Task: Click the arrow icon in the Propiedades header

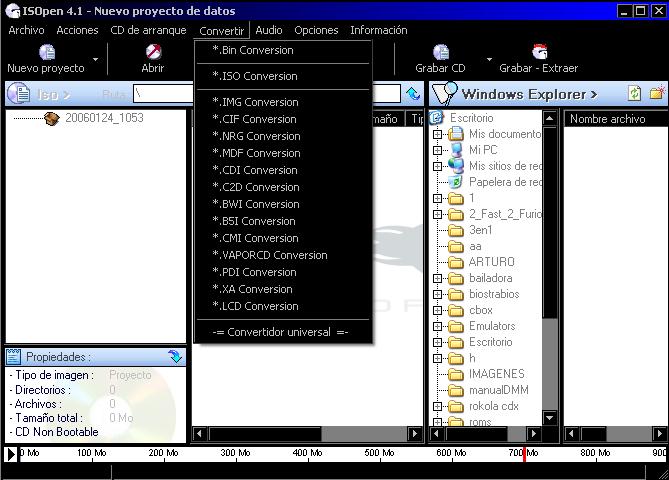Action: point(176,356)
